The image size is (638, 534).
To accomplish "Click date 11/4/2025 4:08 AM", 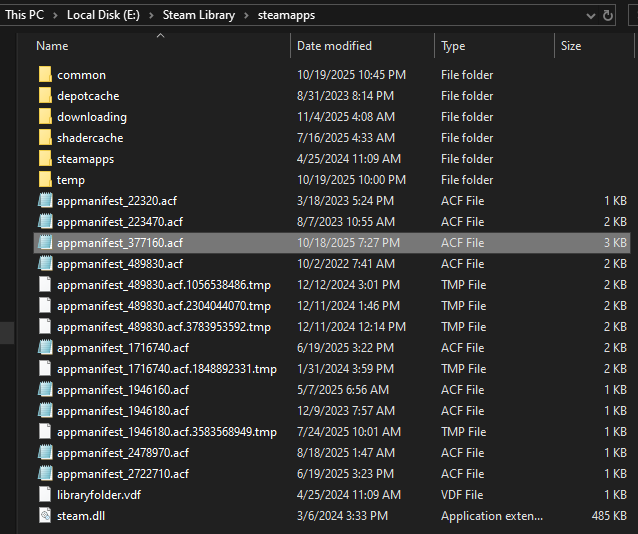I will (x=346, y=117).
